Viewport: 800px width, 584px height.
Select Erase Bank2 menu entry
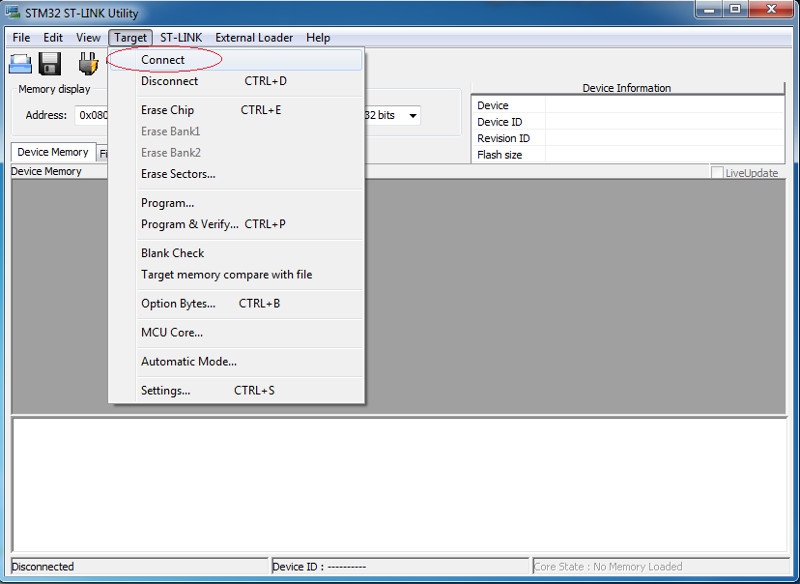[x=236, y=153]
